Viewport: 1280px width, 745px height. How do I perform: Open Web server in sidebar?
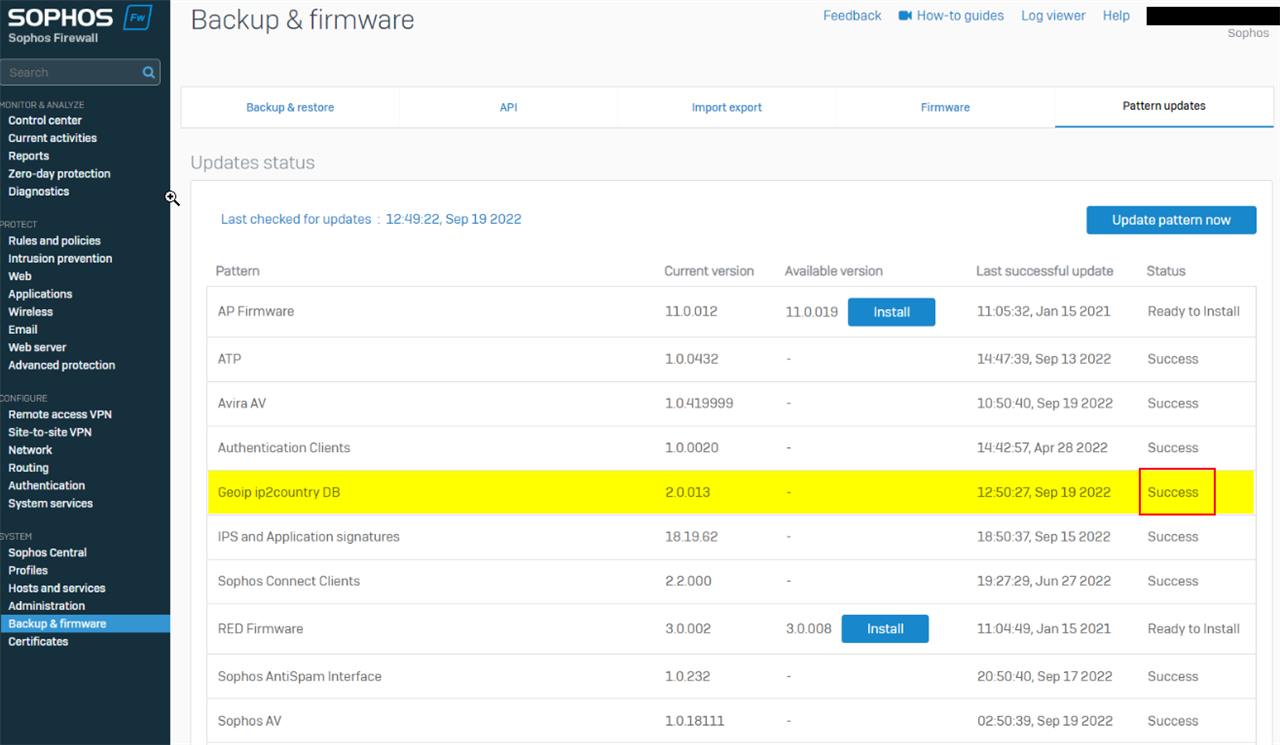click(37, 348)
